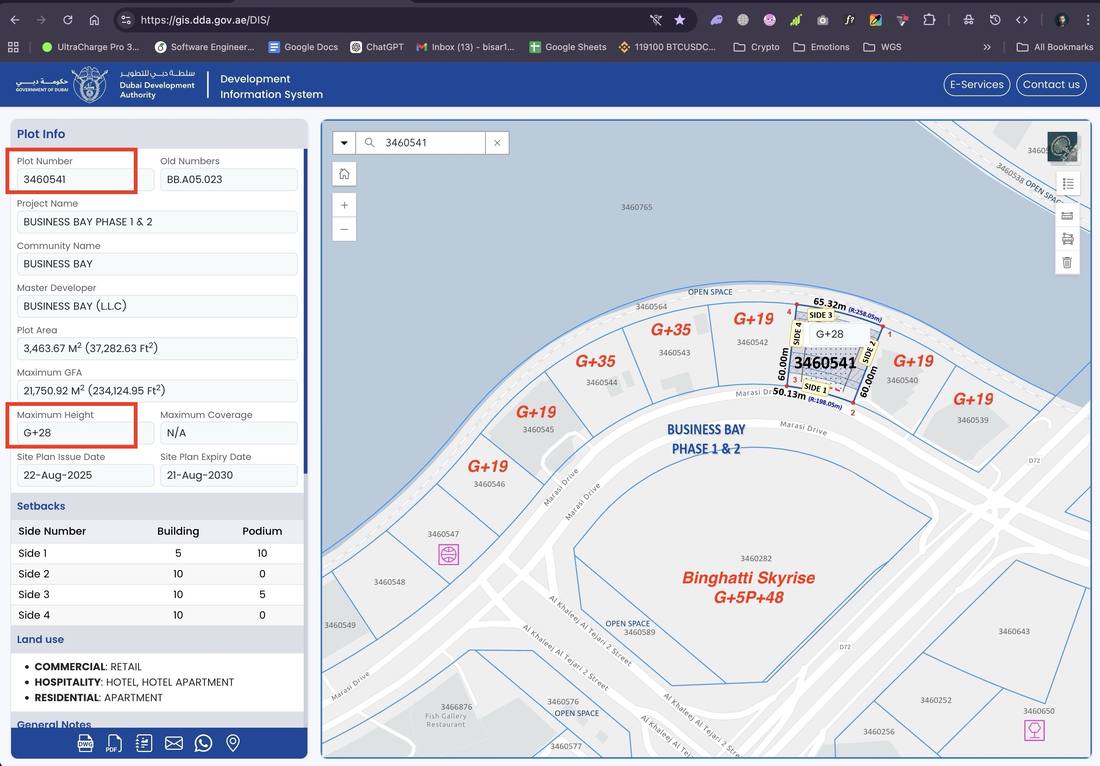Download the plot DWG file
Viewport: 1100px width, 766px height.
[x=86, y=743]
